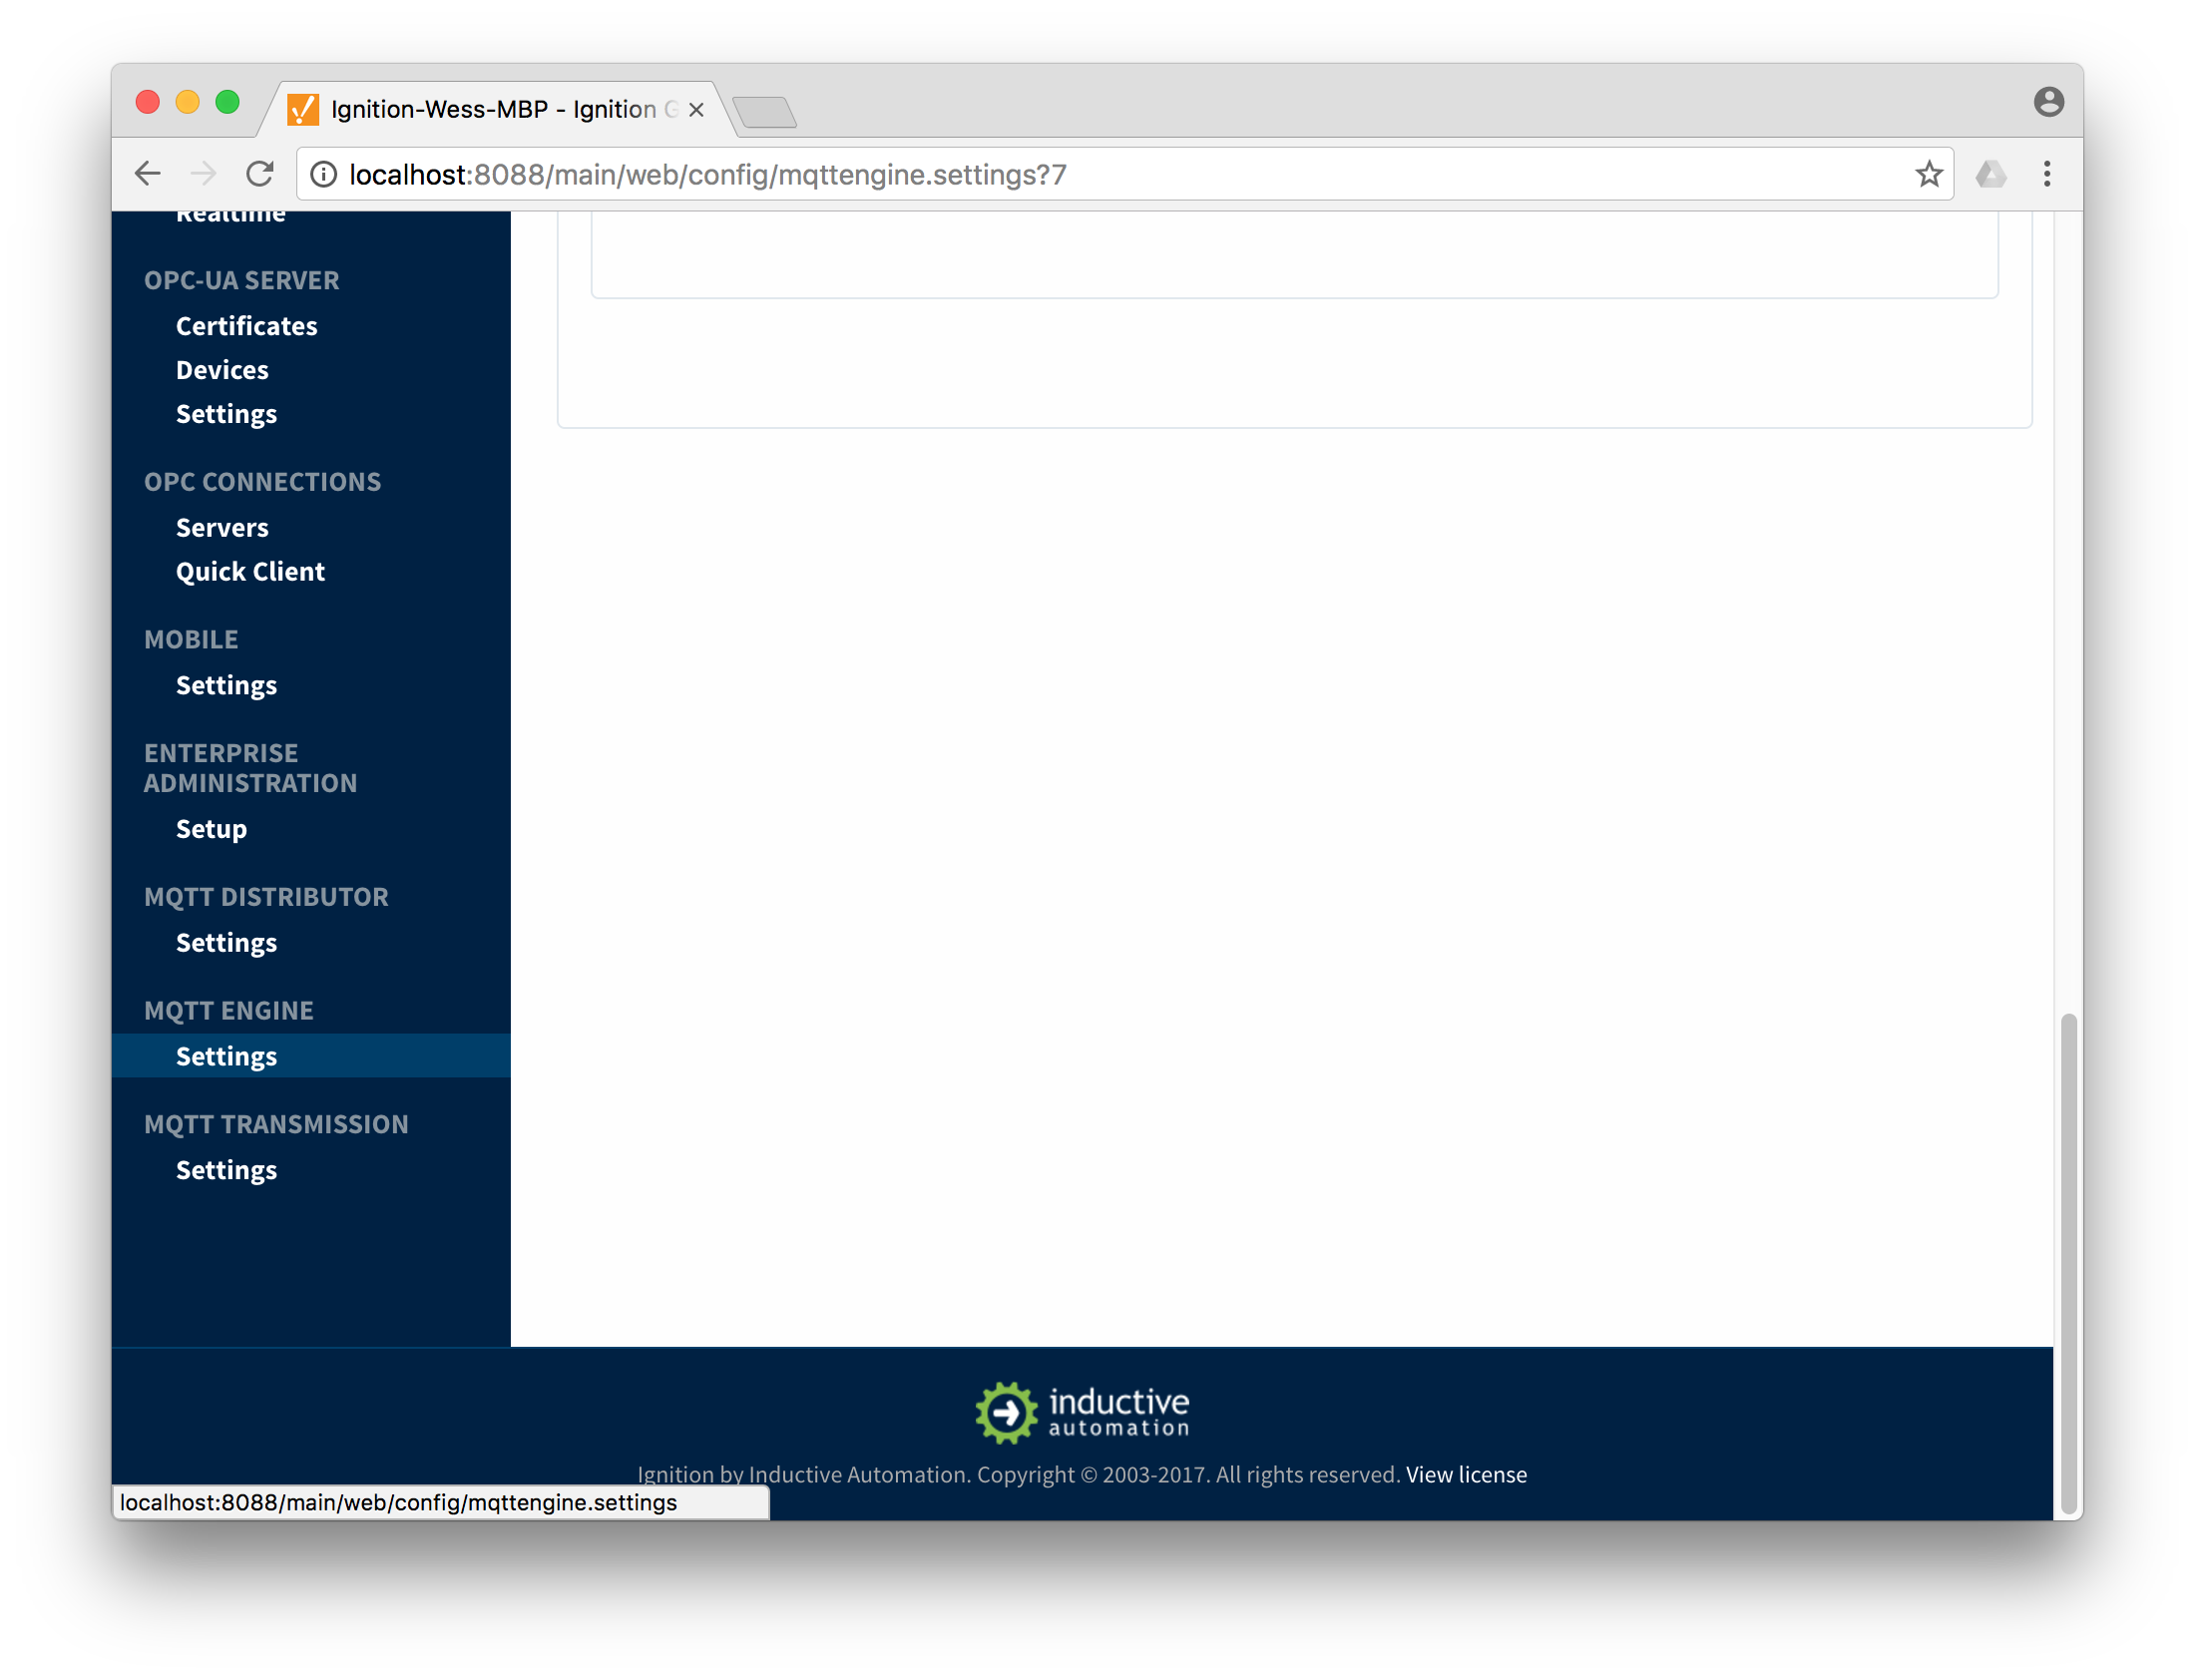Open Settings under MQTT Transmission

[226, 1170]
